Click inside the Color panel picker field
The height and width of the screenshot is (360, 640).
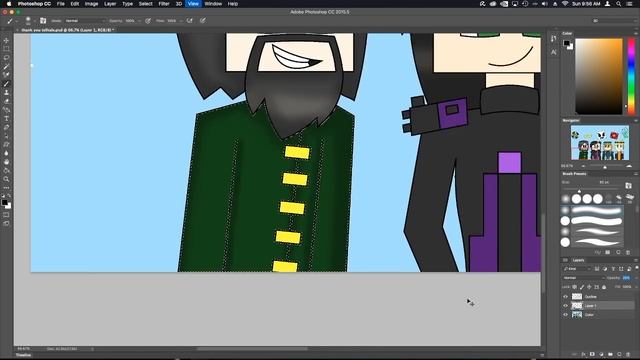click(x=599, y=76)
